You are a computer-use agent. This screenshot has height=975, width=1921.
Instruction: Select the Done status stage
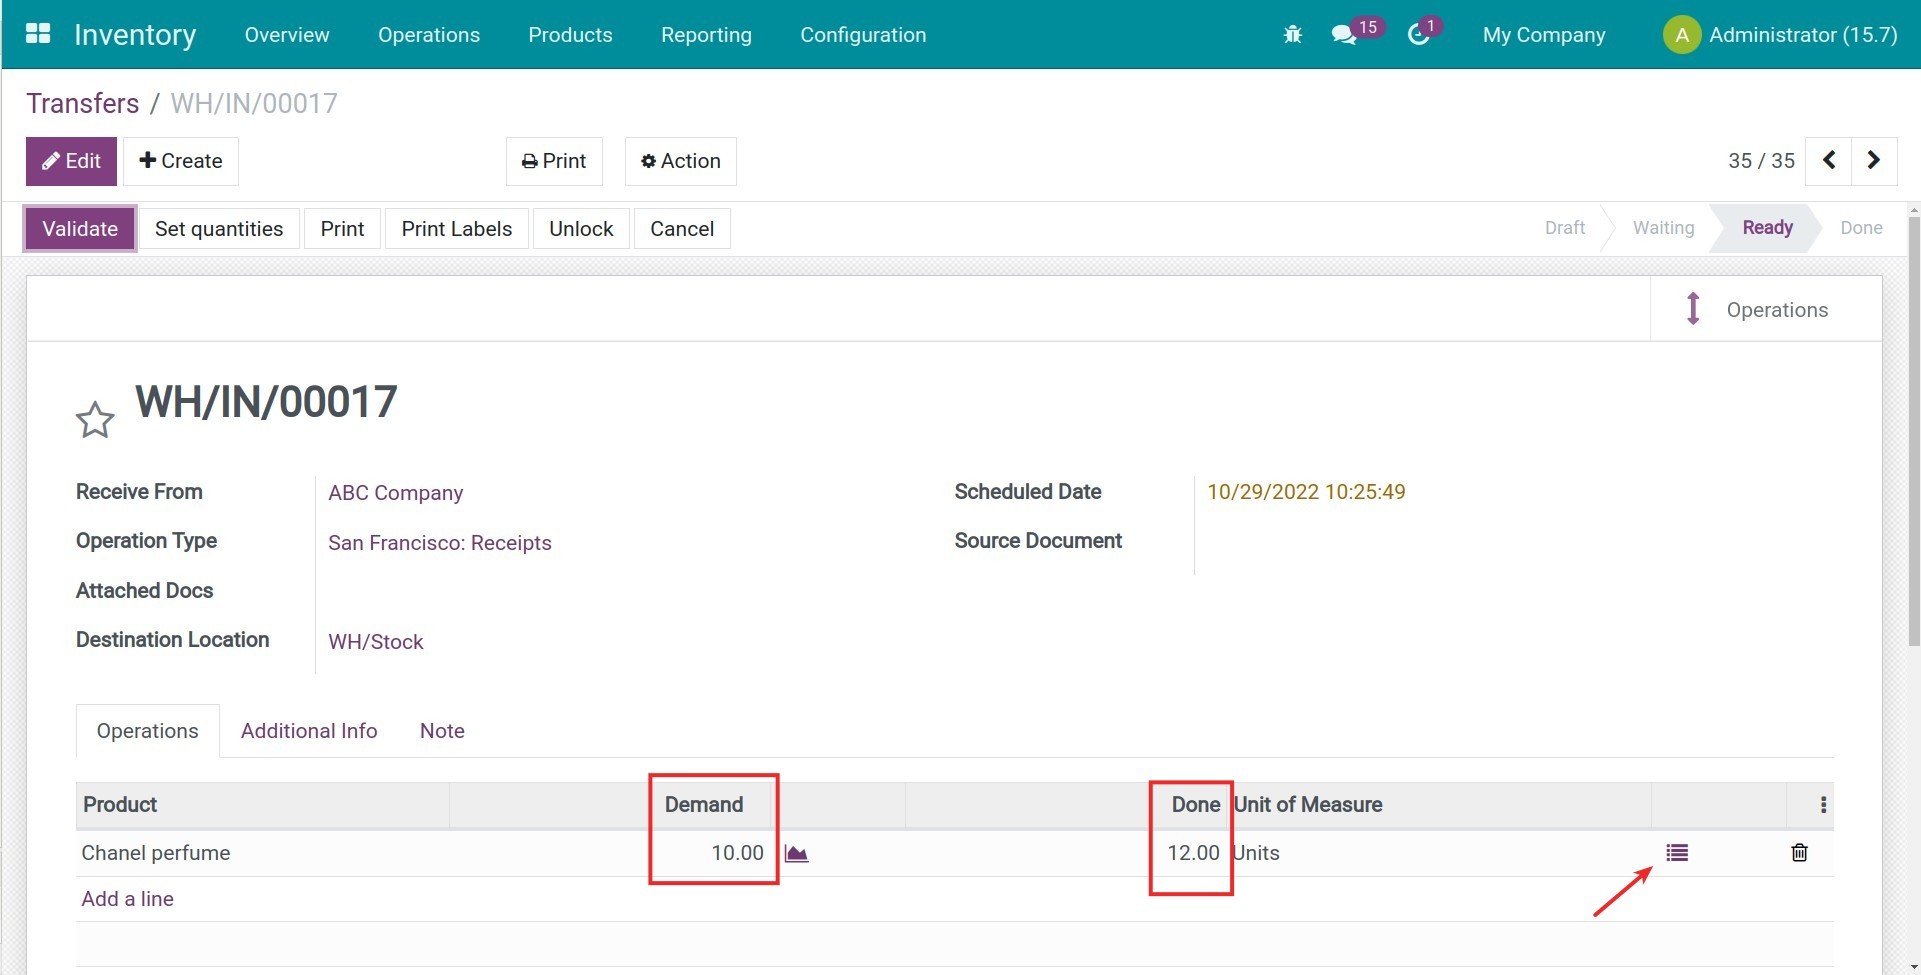coord(1860,228)
